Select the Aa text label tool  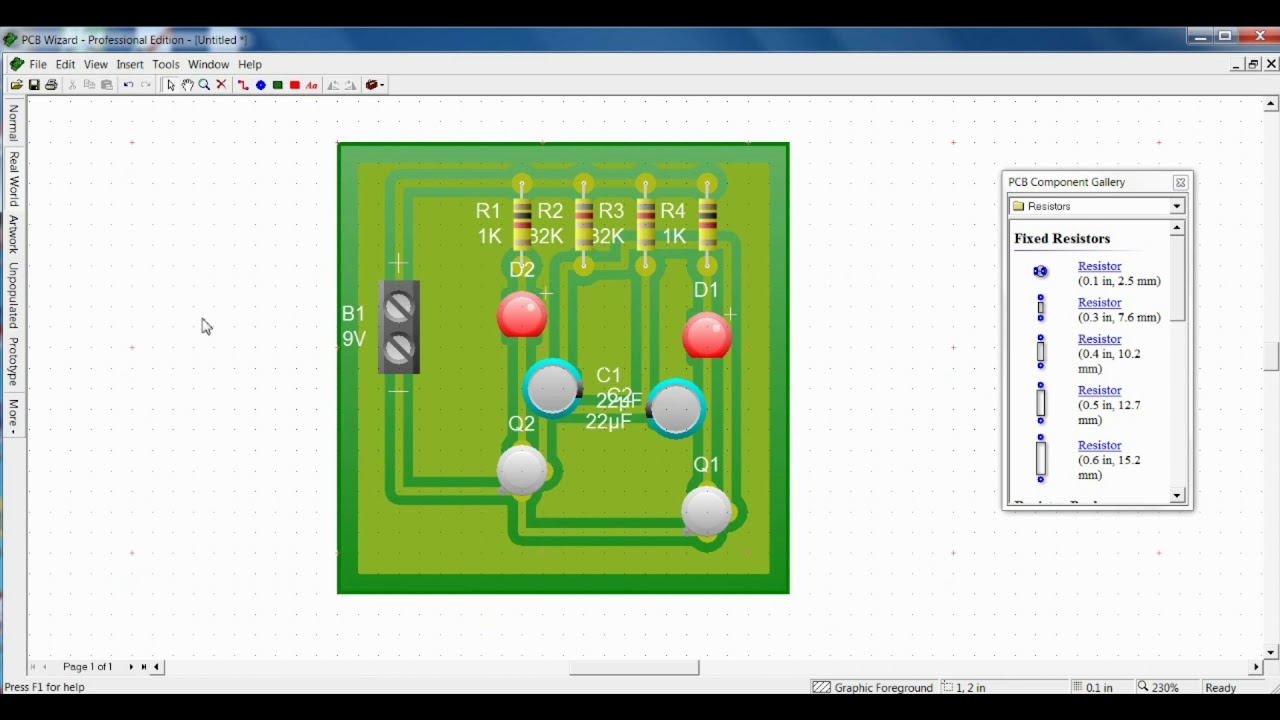pos(312,85)
